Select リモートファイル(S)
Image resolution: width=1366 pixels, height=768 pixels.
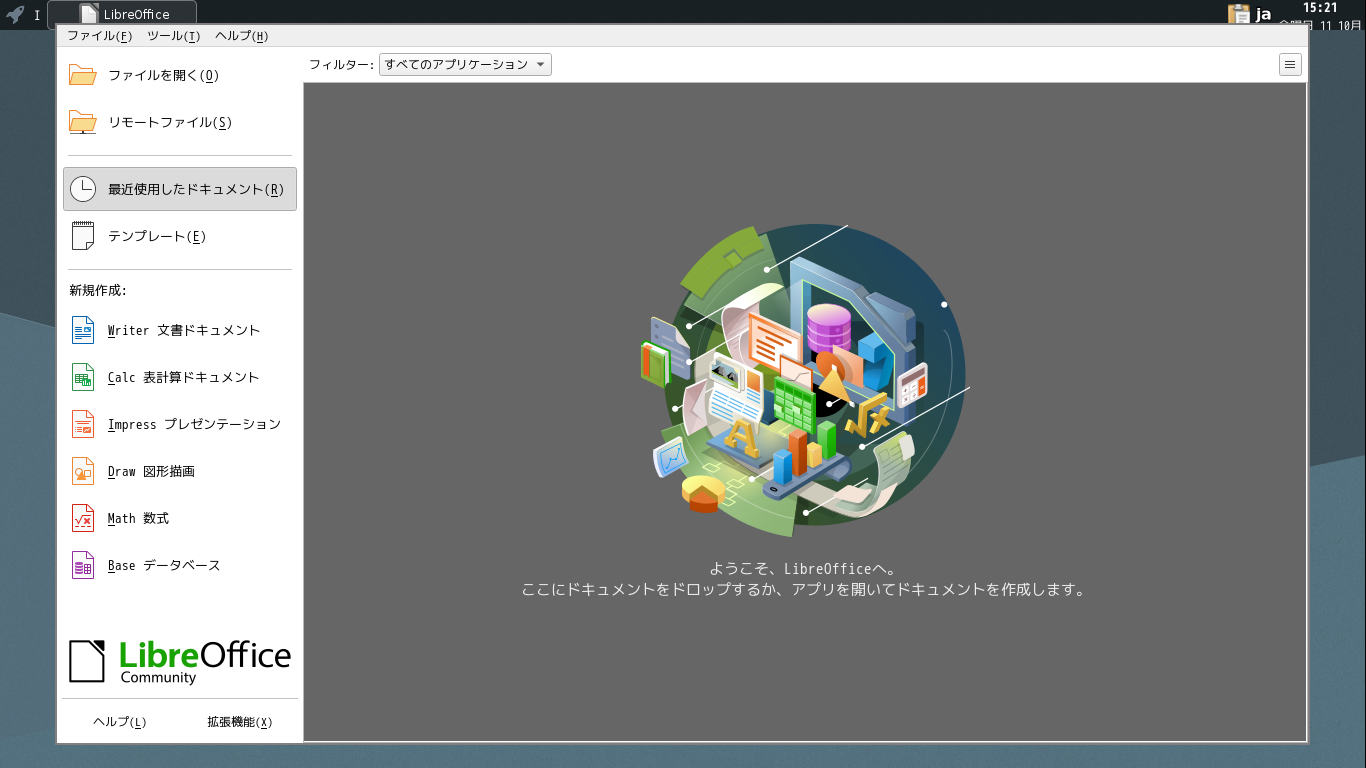[x=180, y=122]
